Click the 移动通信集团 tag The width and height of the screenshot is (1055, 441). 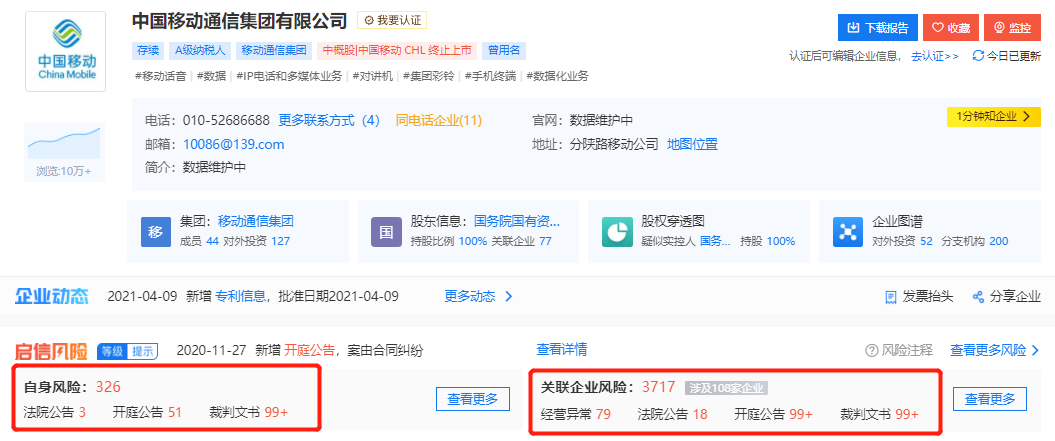(x=273, y=50)
